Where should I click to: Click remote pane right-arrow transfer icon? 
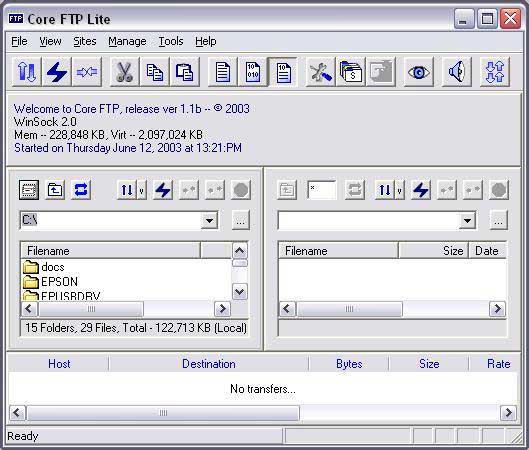[473, 190]
